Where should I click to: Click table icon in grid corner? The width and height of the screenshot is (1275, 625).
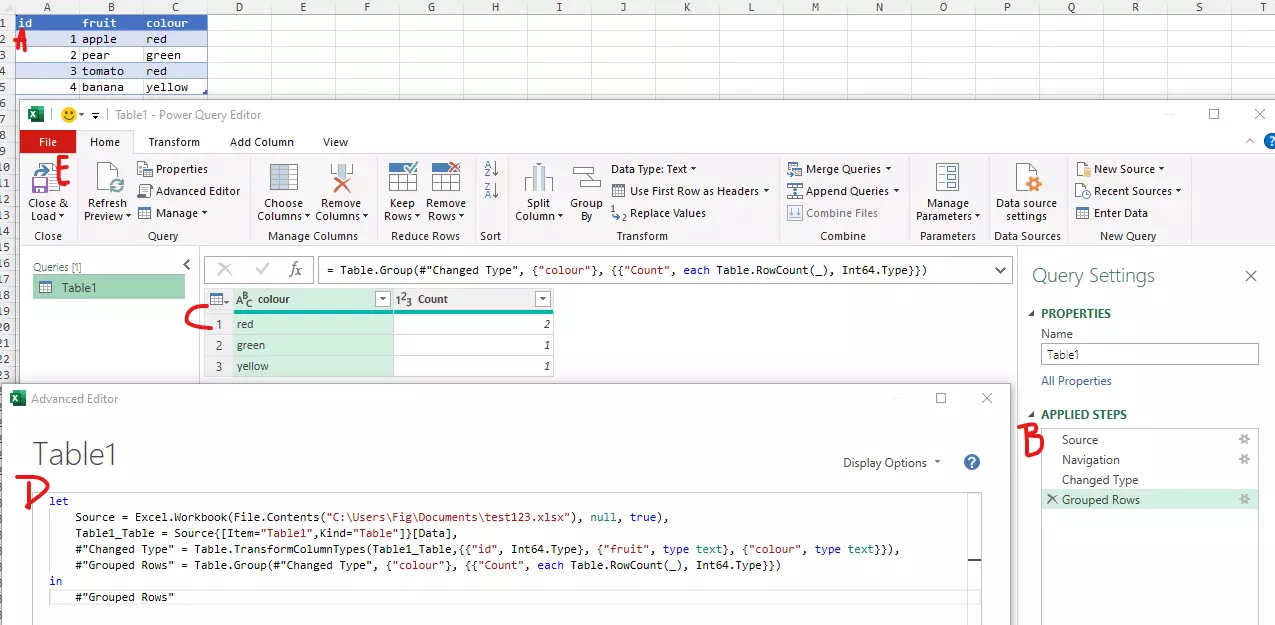click(218, 299)
